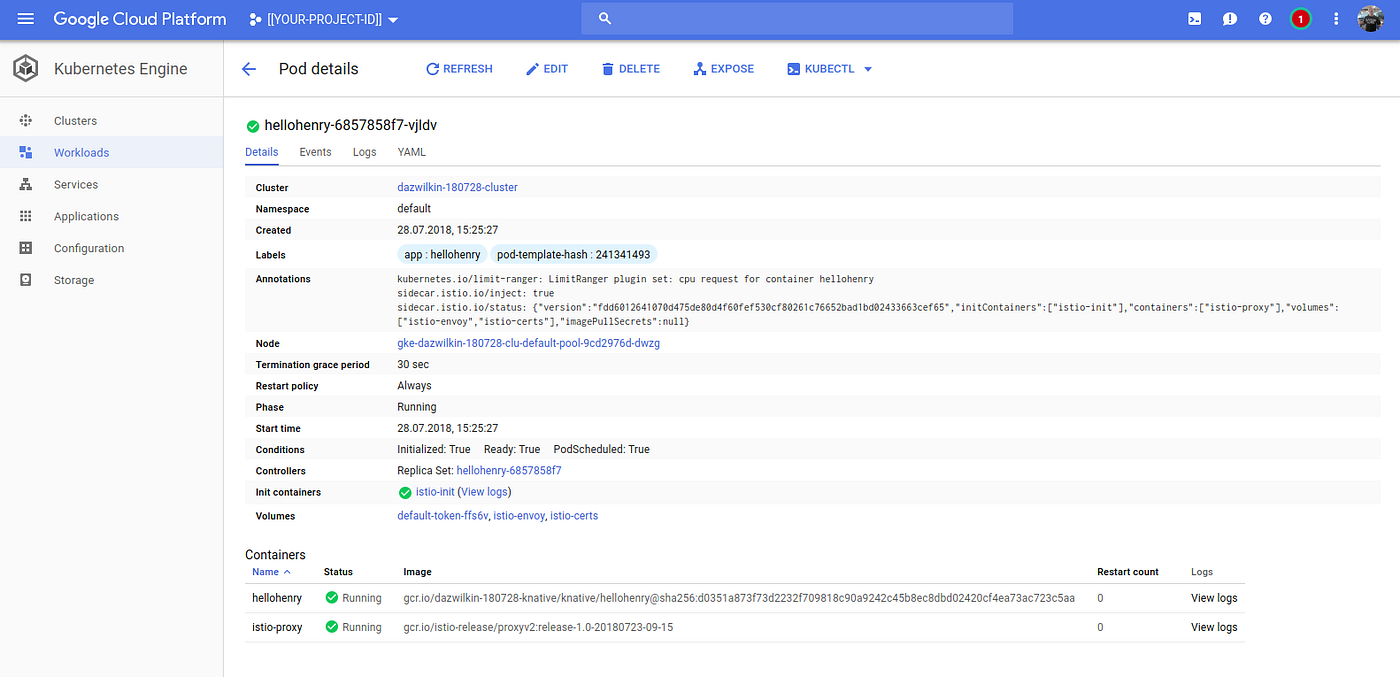Open Applications in the sidebar

(86, 217)
